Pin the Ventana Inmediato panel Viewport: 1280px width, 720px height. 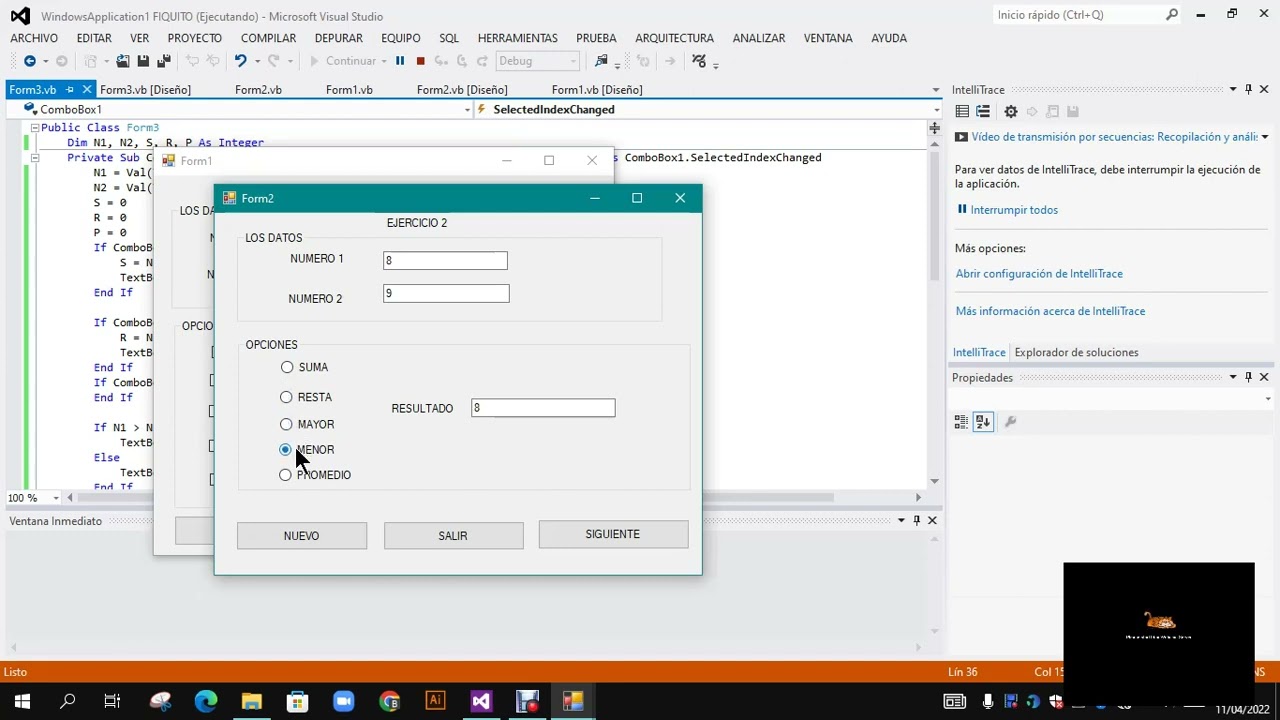(916, 520)
